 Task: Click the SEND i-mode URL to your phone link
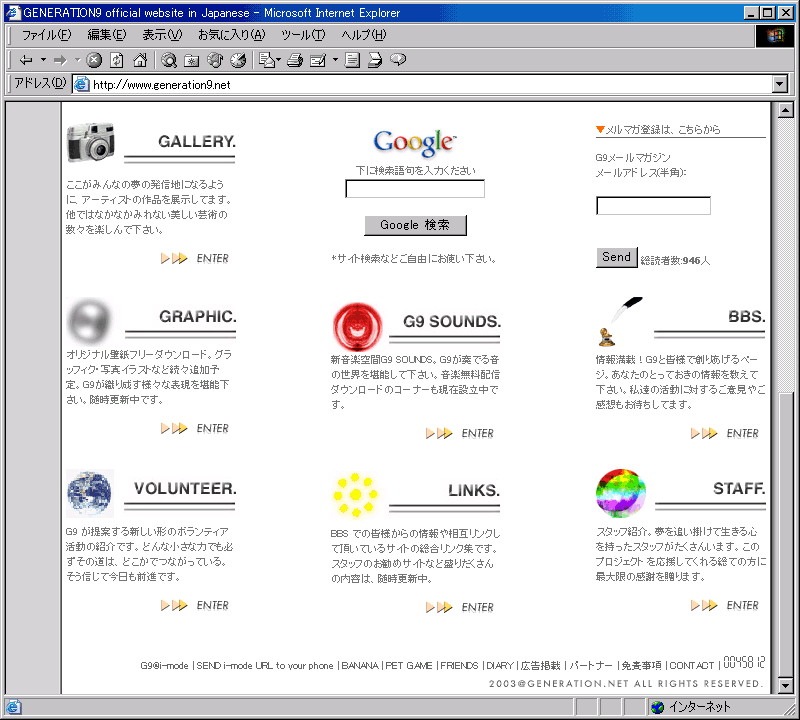point(265,665)
